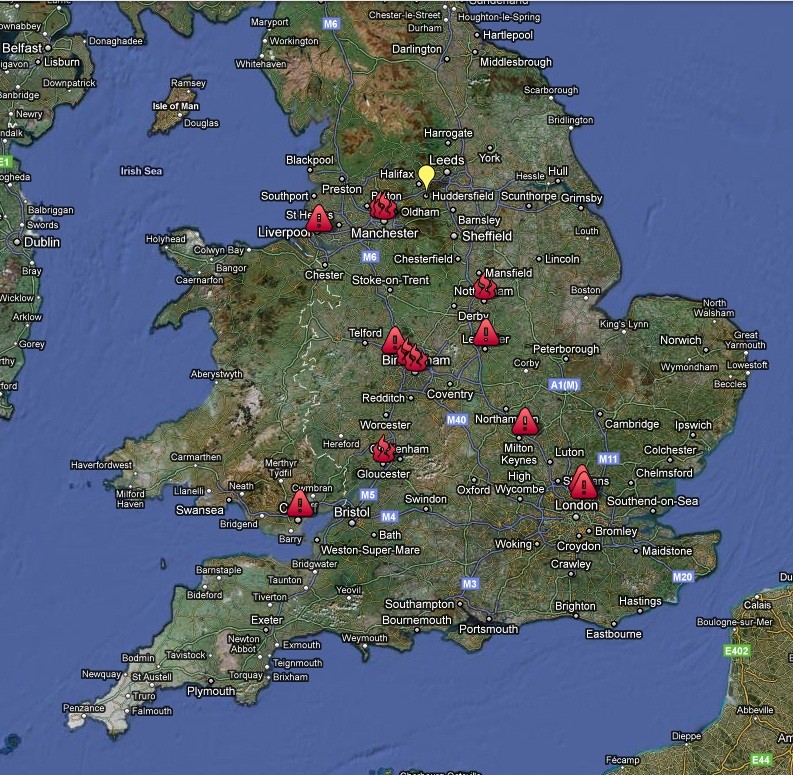Select the M11 motorway shield
Viewport: 793px width, 775px height.
608,458
